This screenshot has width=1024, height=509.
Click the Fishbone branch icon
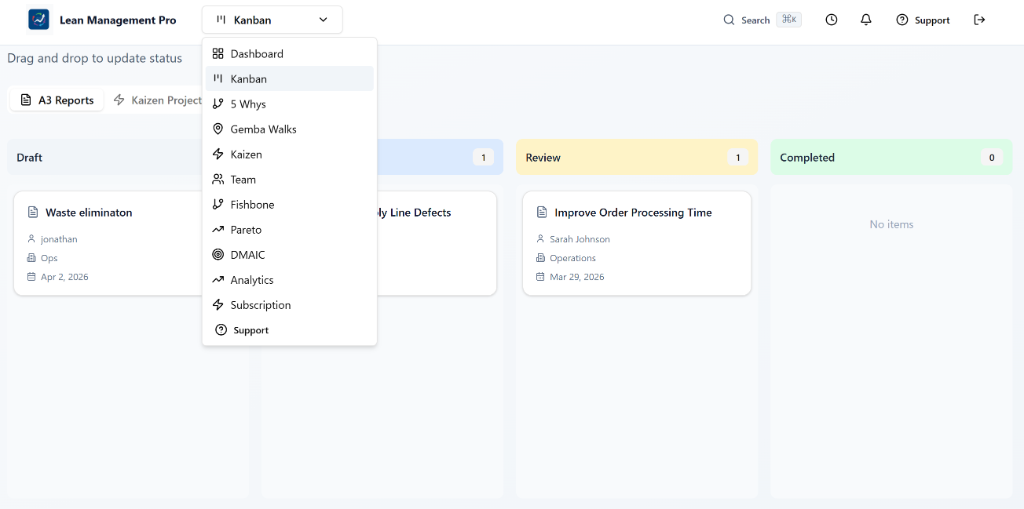[x=218, y=205]
